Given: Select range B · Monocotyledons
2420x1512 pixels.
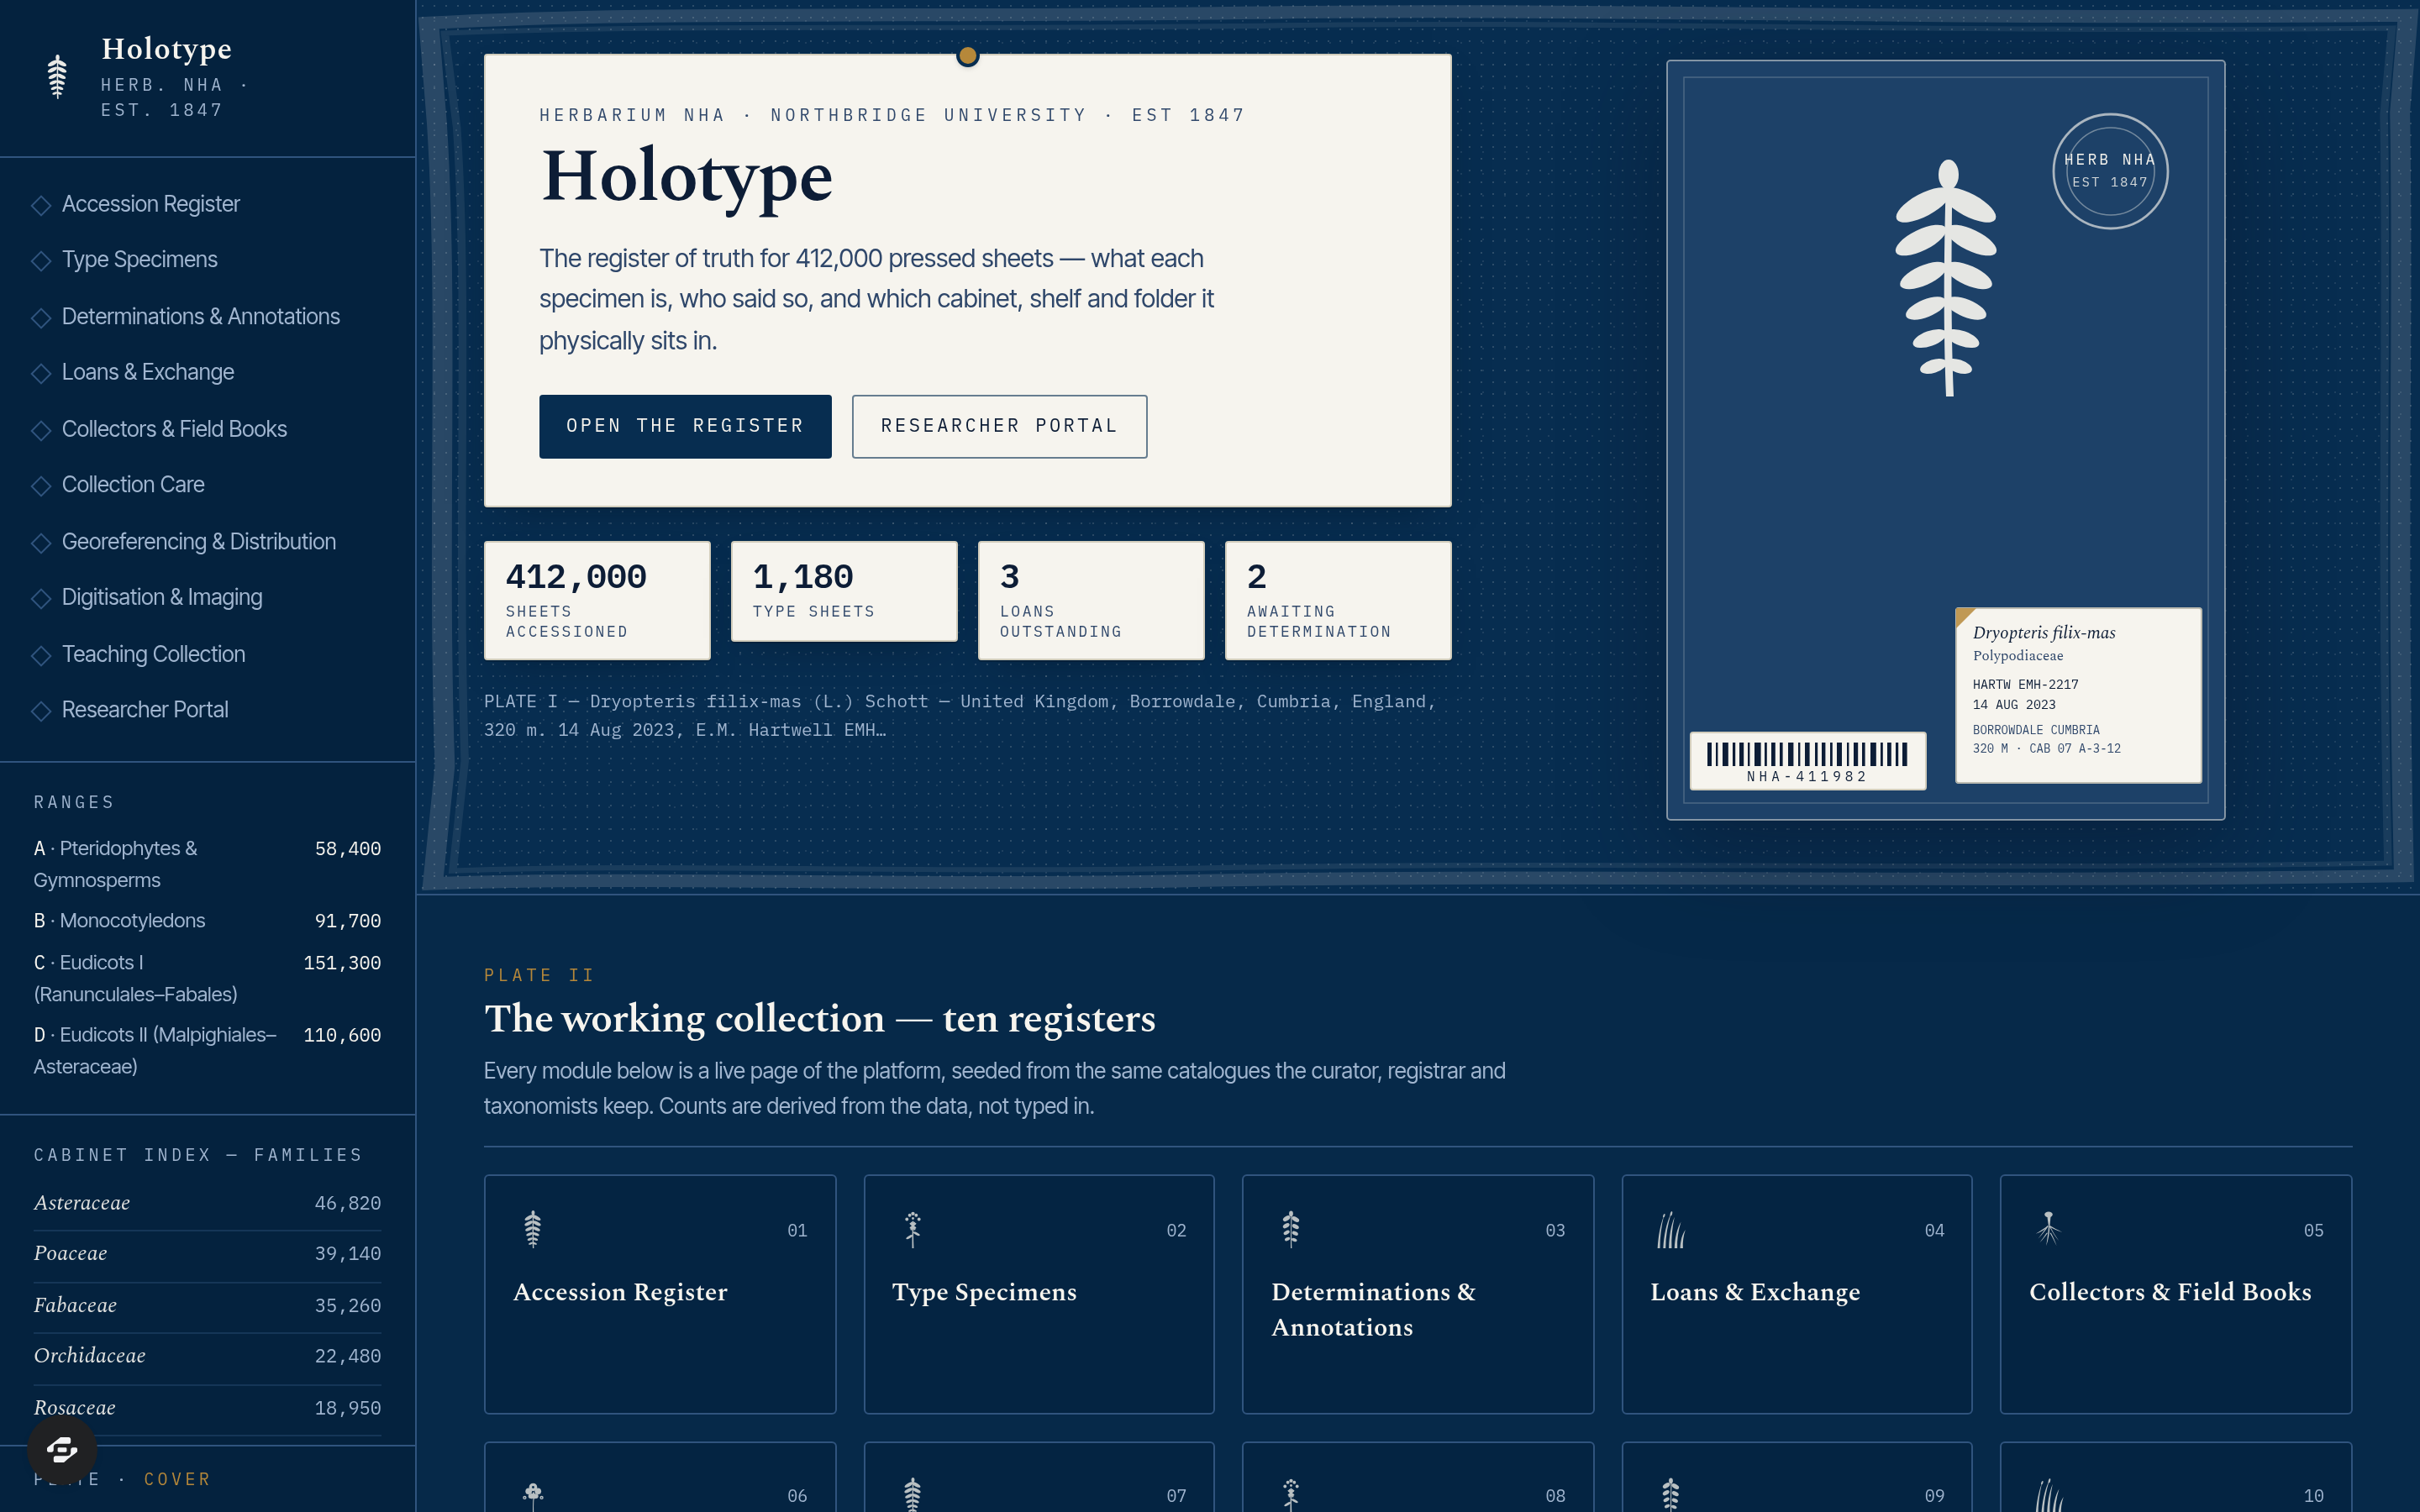Looking at the screenshot, I should click(x=207, y=921).
